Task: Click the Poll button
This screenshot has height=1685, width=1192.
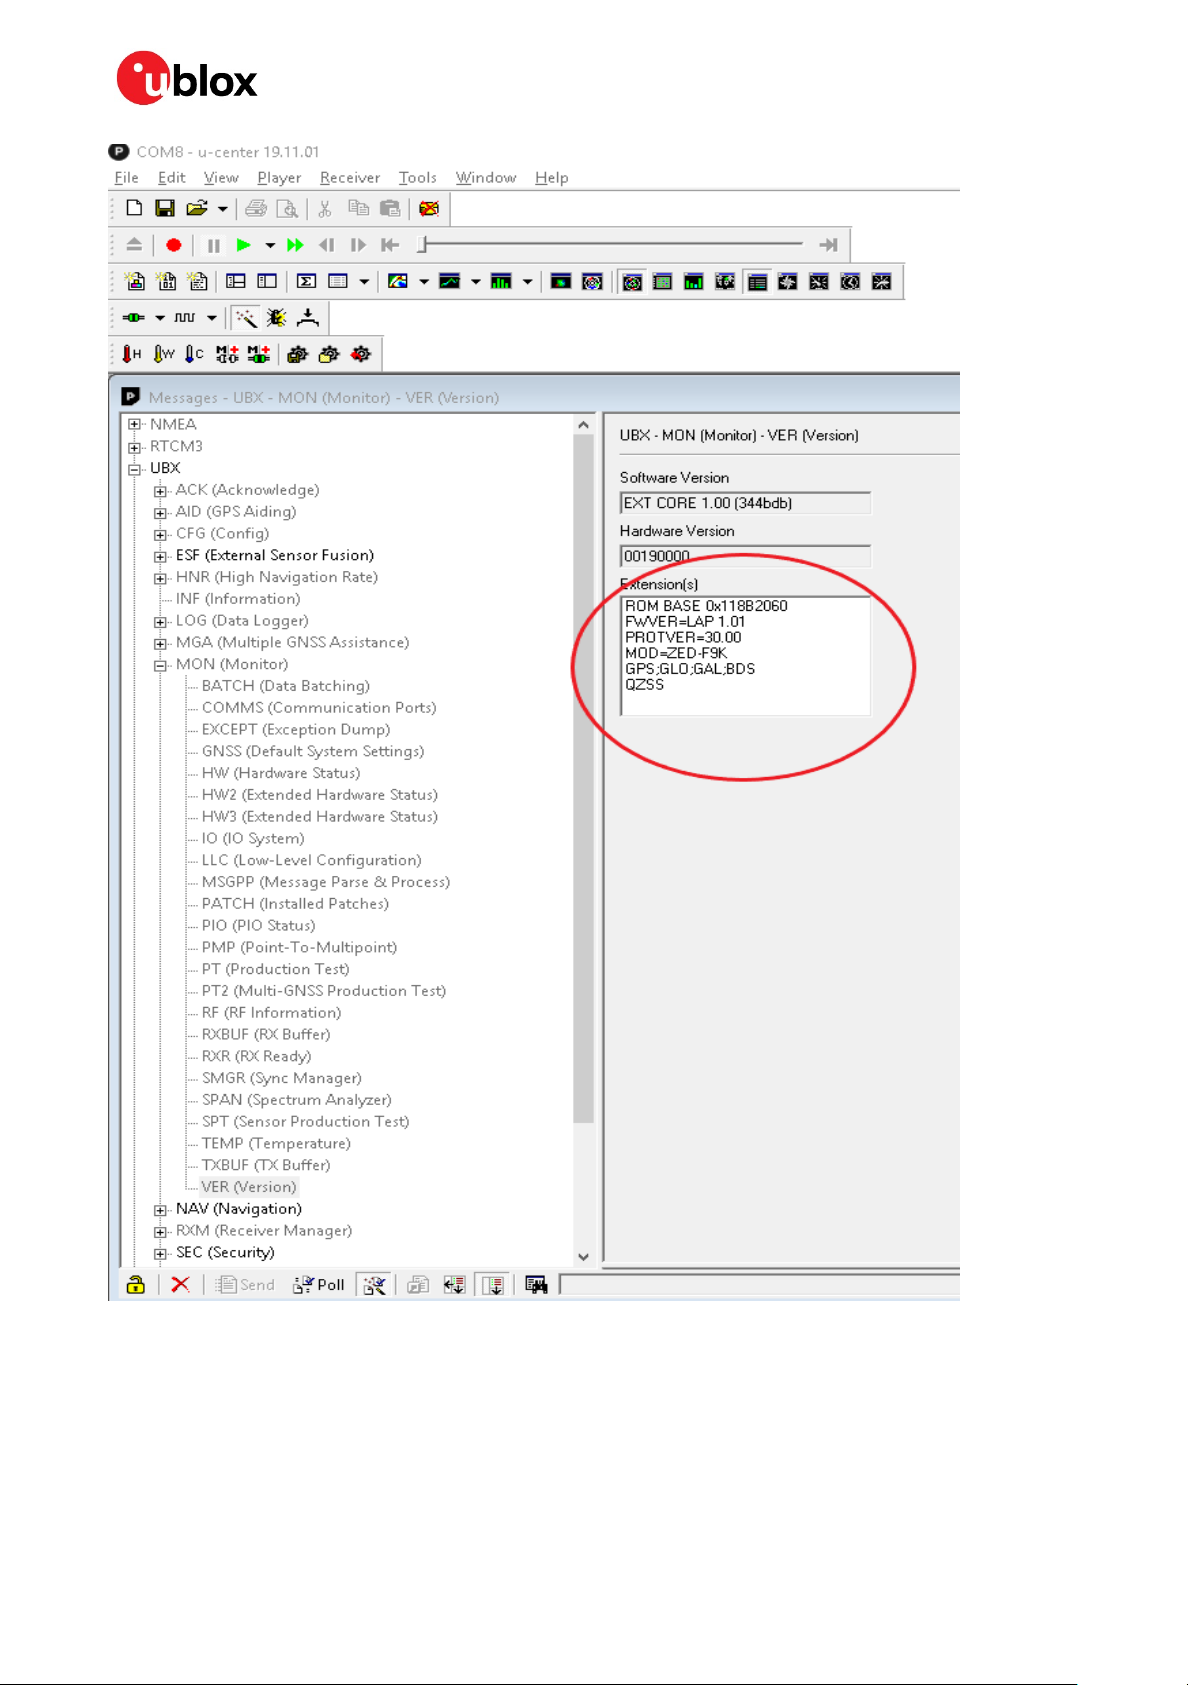Action: 319,1285
